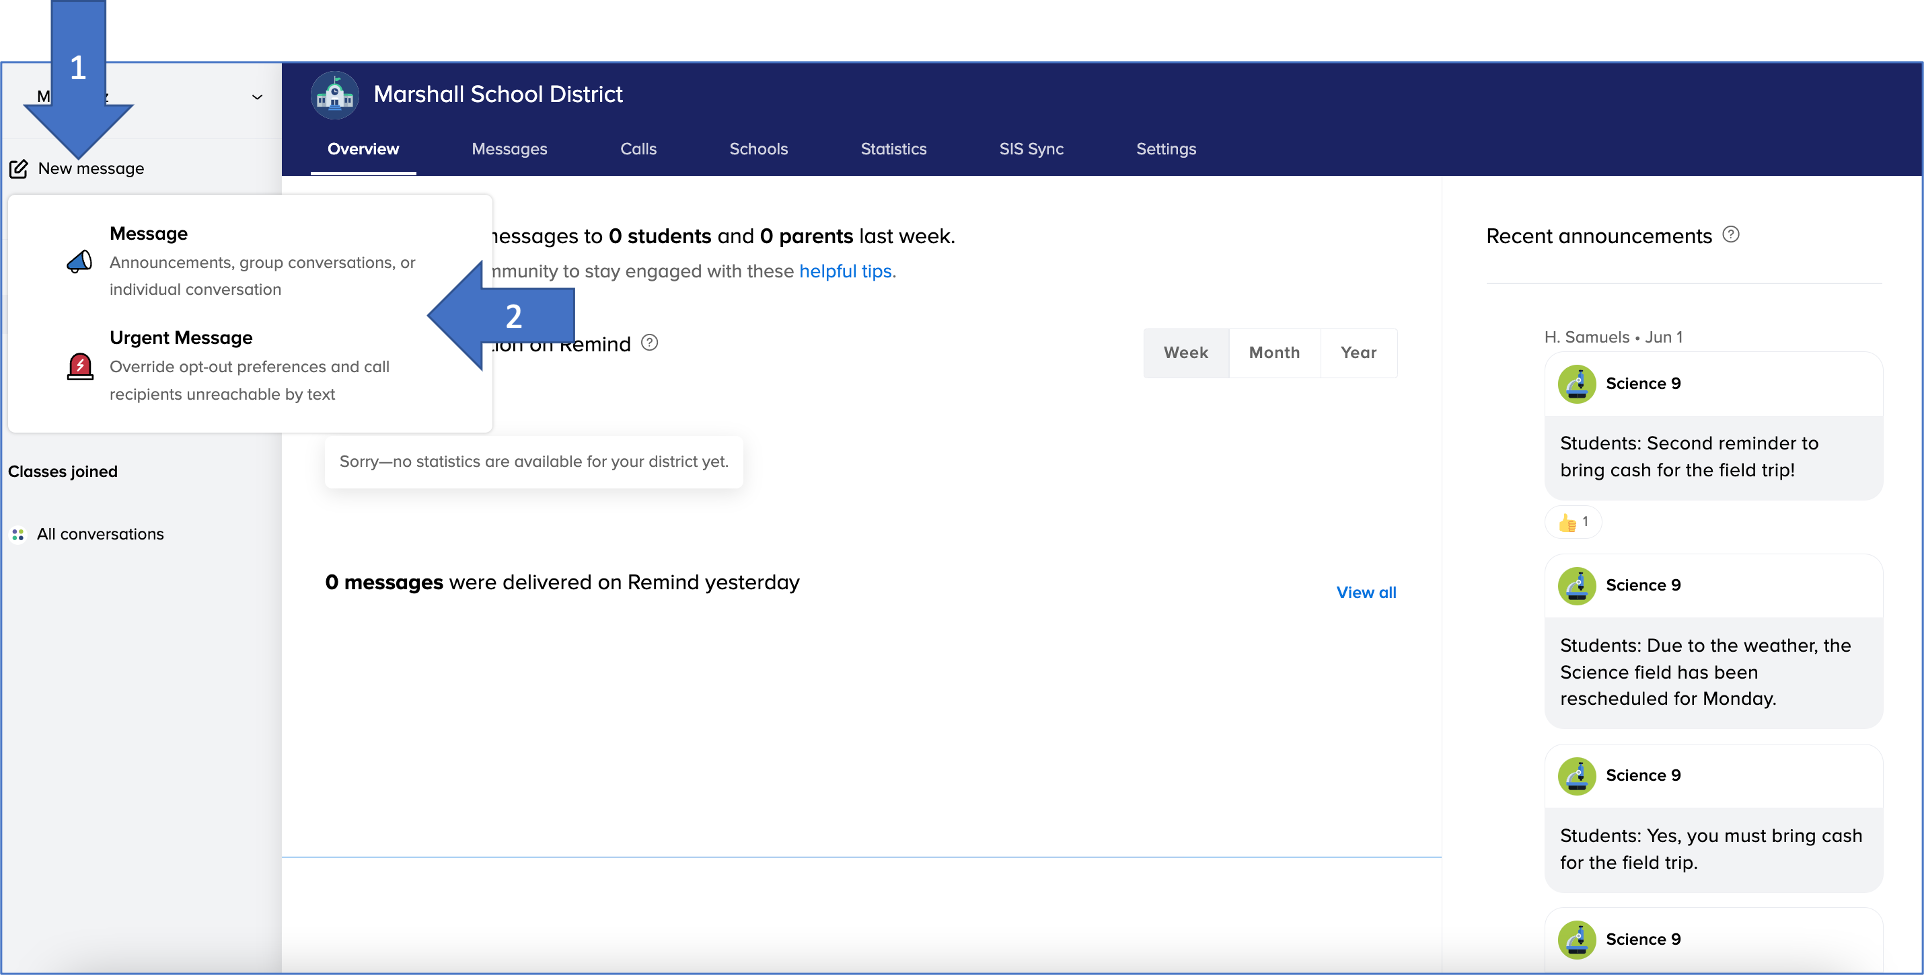Click help icon beside Recent announcements

pos(1731,235)
